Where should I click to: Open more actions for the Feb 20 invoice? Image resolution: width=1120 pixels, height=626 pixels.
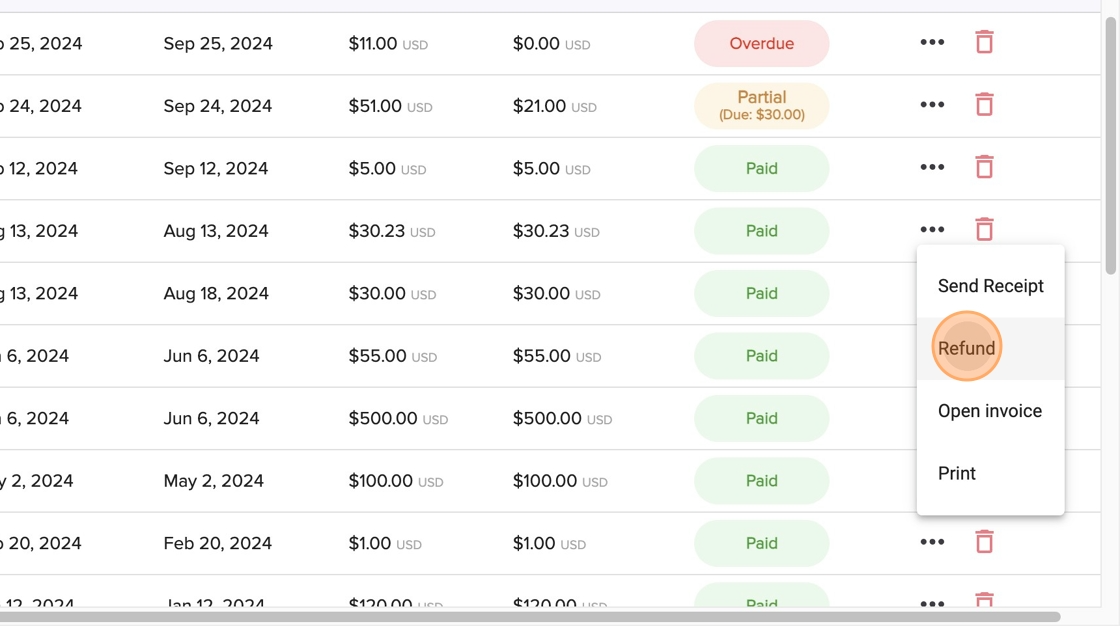pyautogui.click(x=932, y=542)
